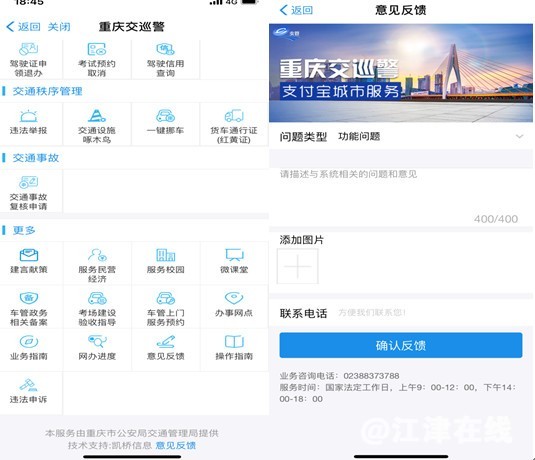
Task: Expand the 问题类型 dropdown chevron
Action: click(519, 136)
